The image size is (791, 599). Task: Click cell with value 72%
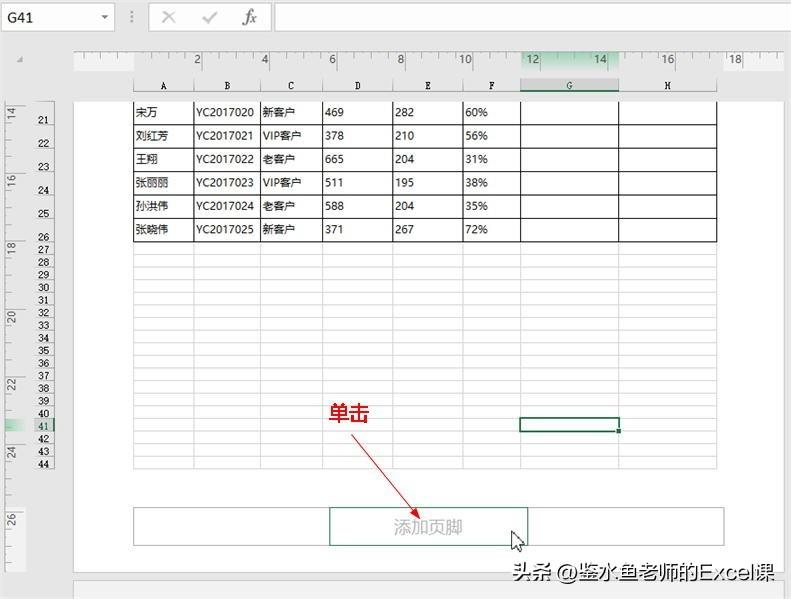491,230
